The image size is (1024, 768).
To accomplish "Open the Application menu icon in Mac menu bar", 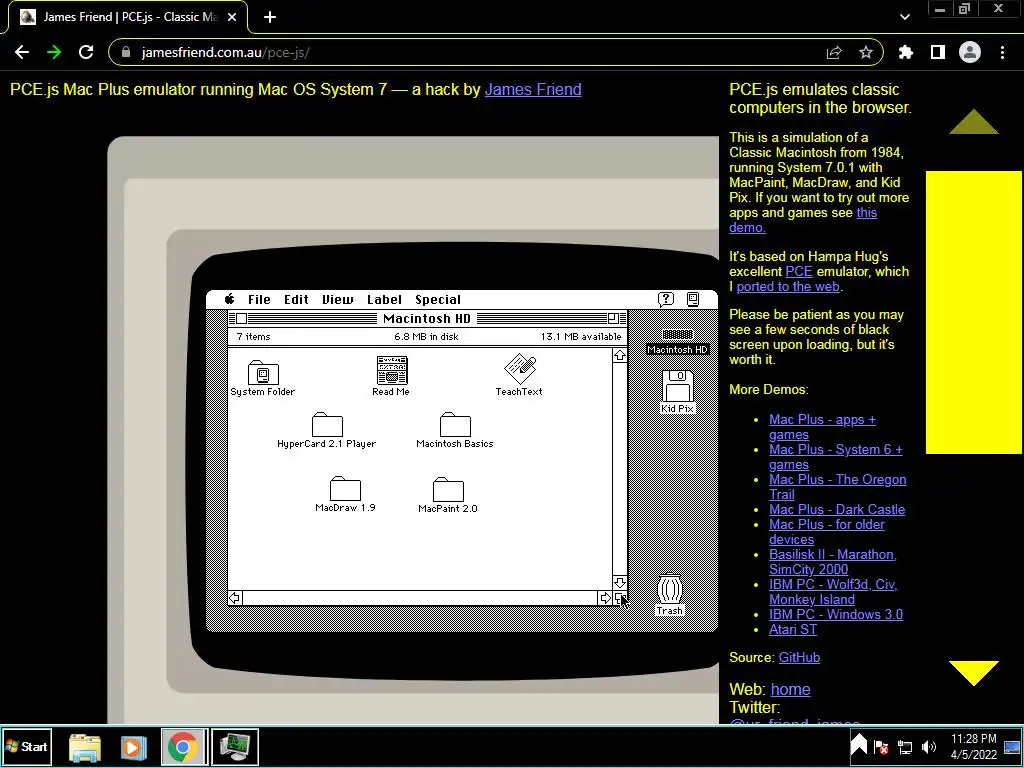I will [693, 299].
